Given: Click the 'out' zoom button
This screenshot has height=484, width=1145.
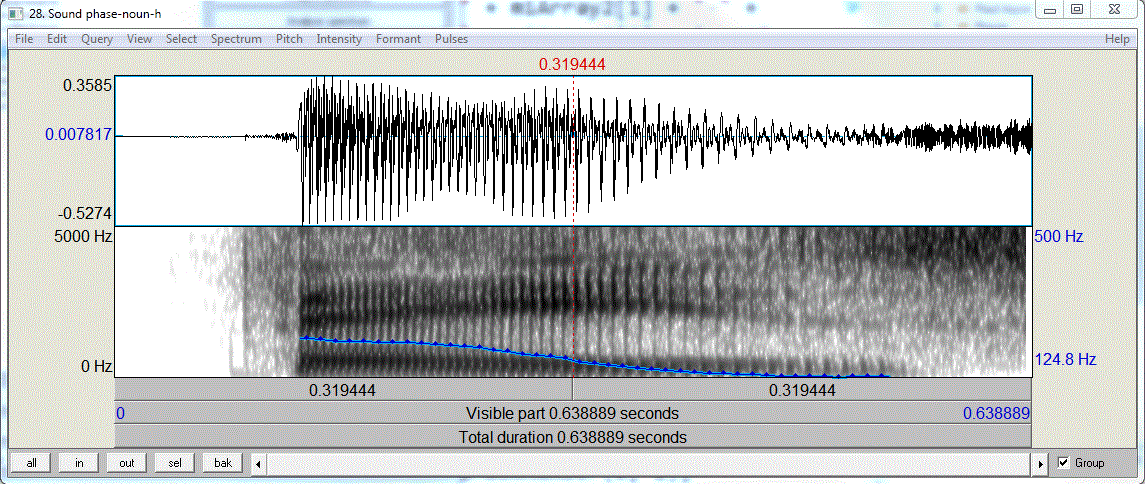Looking at the screenshot, I should point(126,463).
